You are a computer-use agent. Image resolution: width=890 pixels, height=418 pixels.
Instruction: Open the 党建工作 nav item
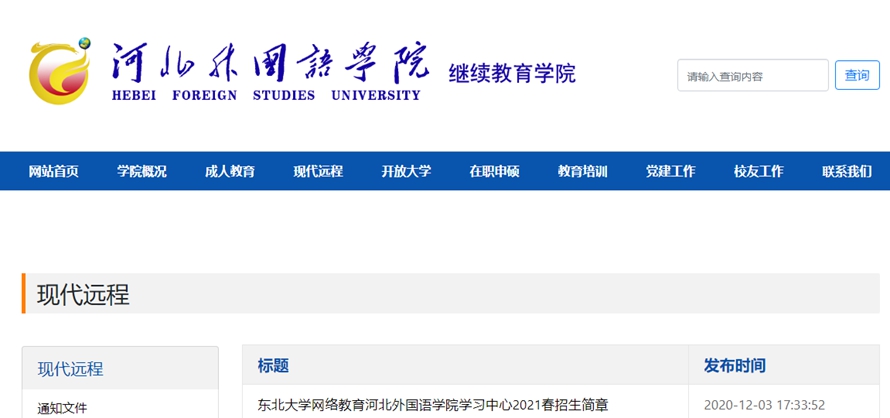point(670,171)
